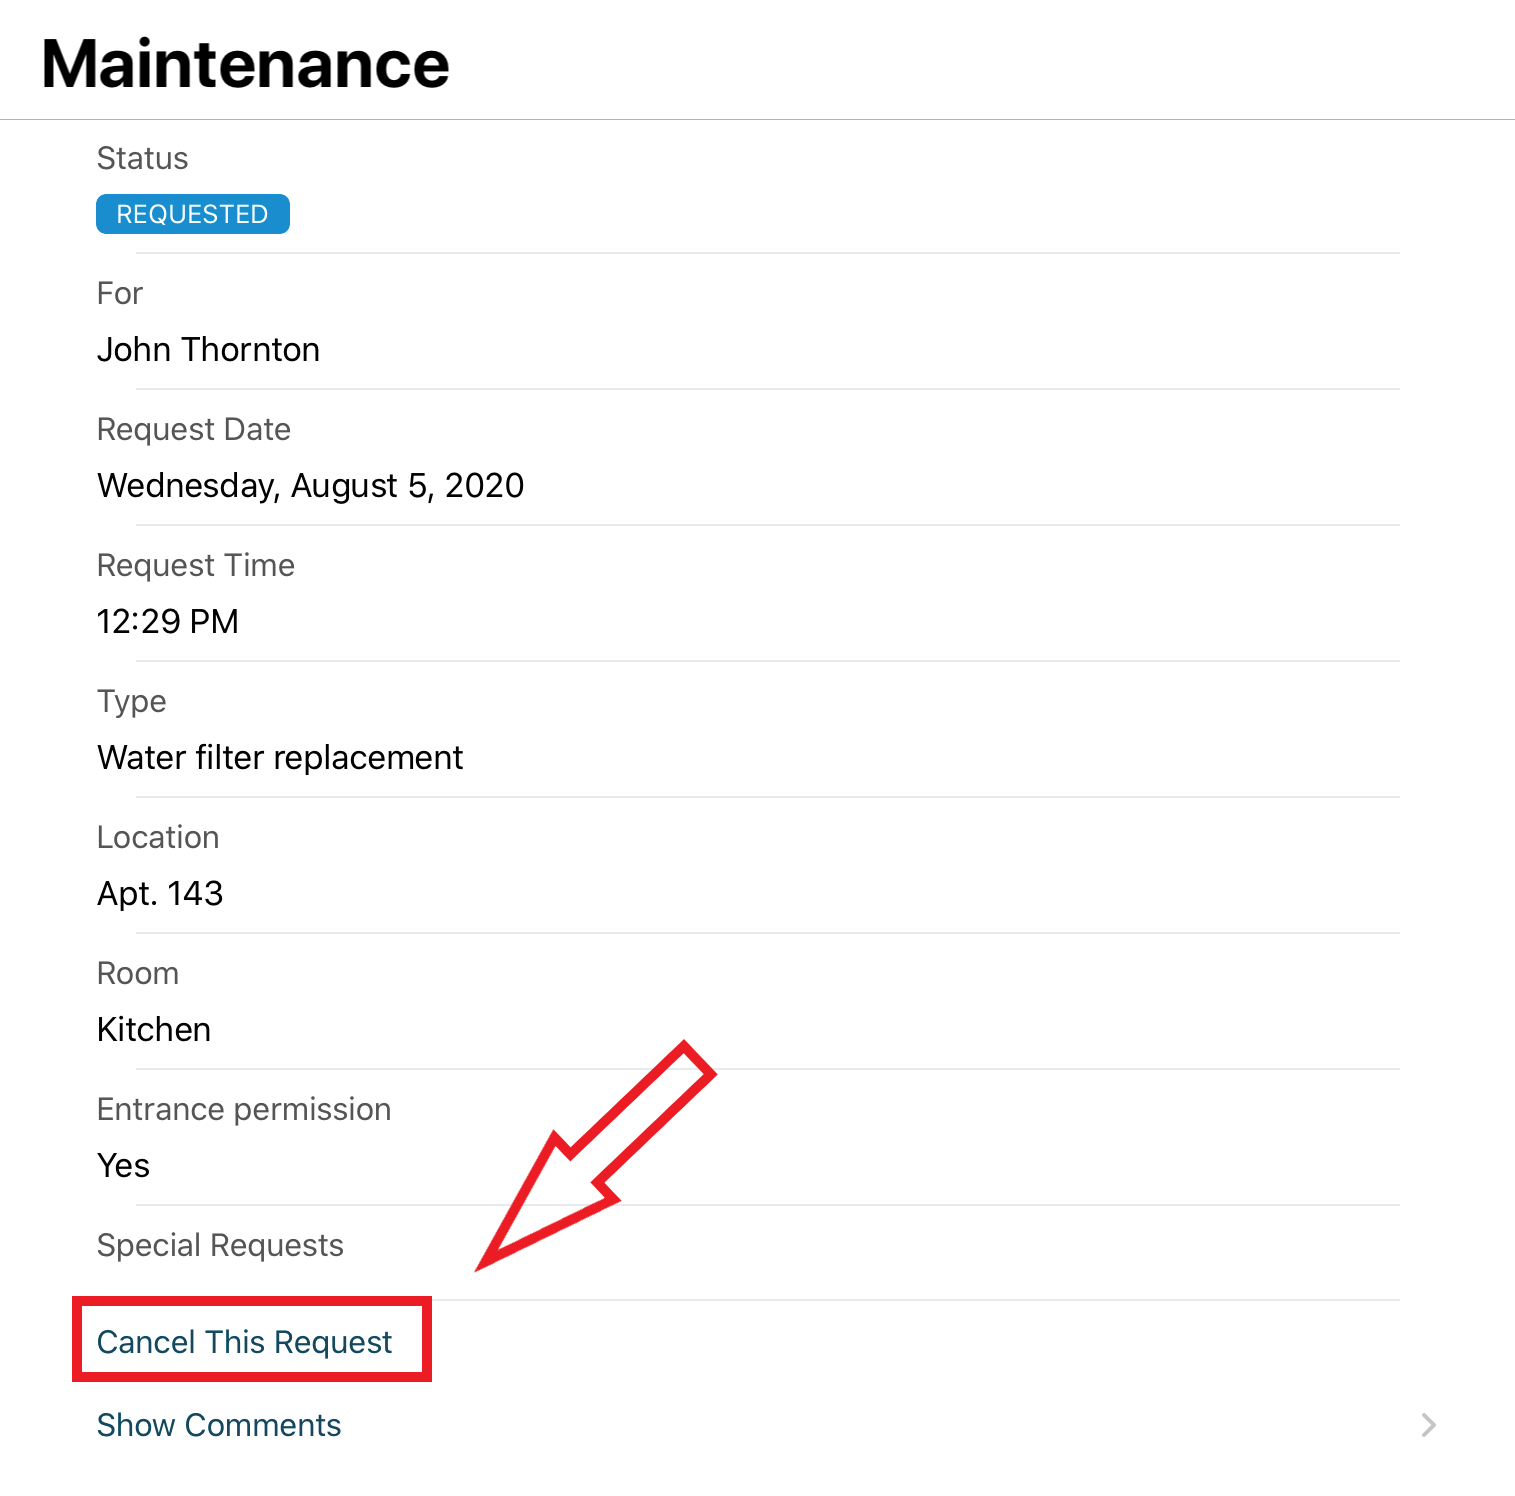This screenshot has height=1496, width=1515.
Task: Select the Apt. 143 location value
Action: click(160, 893)
